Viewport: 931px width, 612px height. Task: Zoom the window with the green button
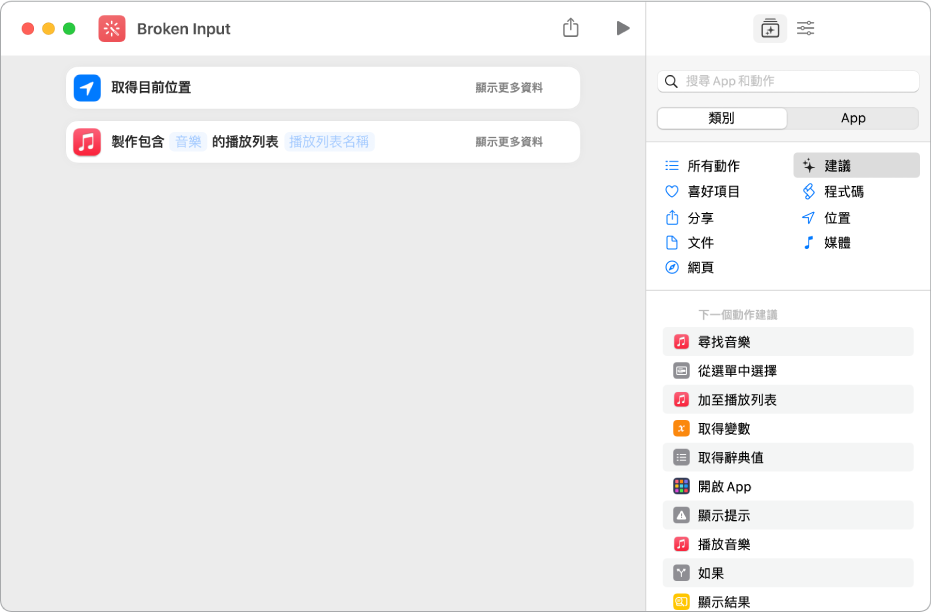point(69,28)
